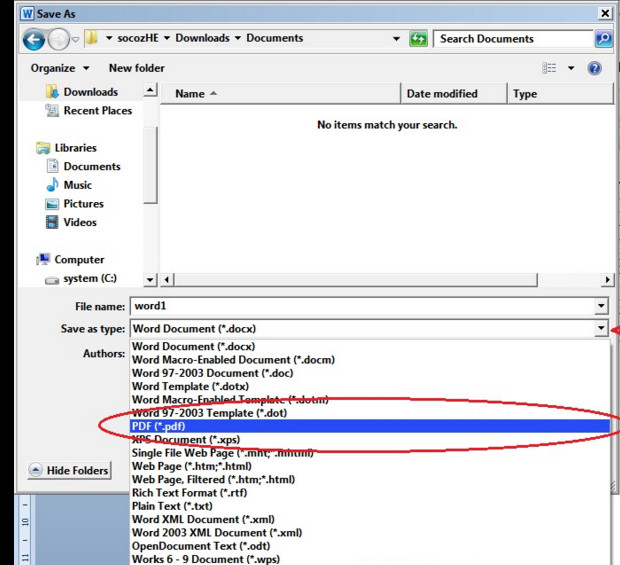The width and height of the screenshot is (620, 565).
Task: Sort by Type column header
Action: pyautogui.click(x=560, y=94)
